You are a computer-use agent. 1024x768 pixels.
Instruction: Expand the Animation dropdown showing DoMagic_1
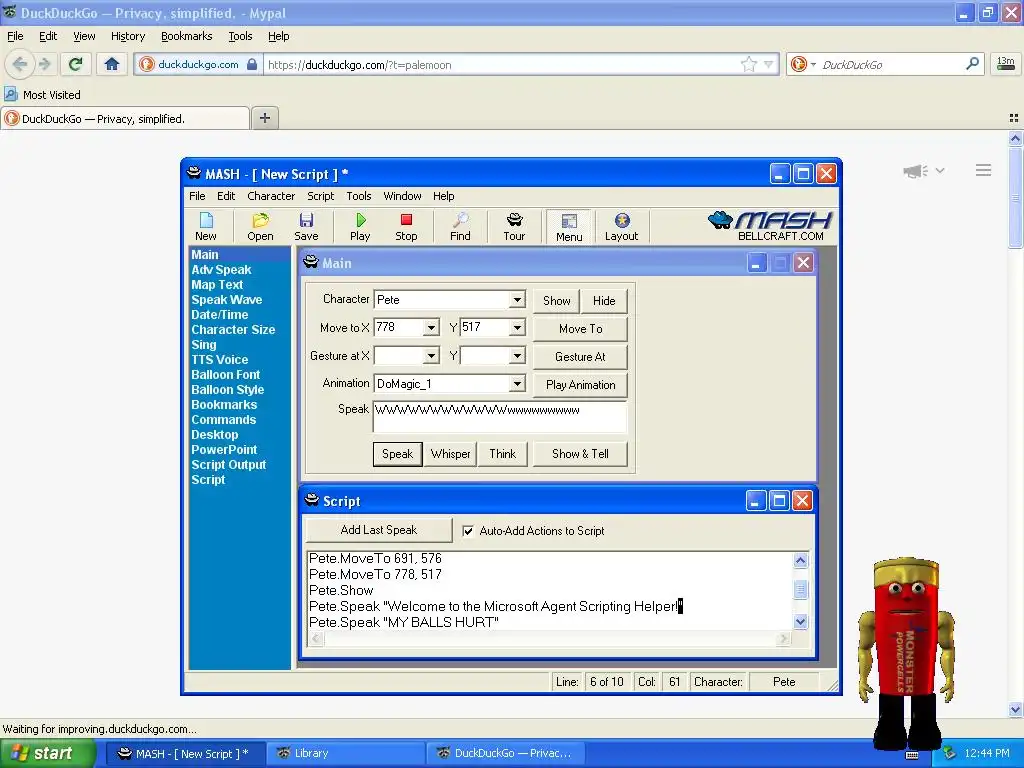[x=517, y=384]
